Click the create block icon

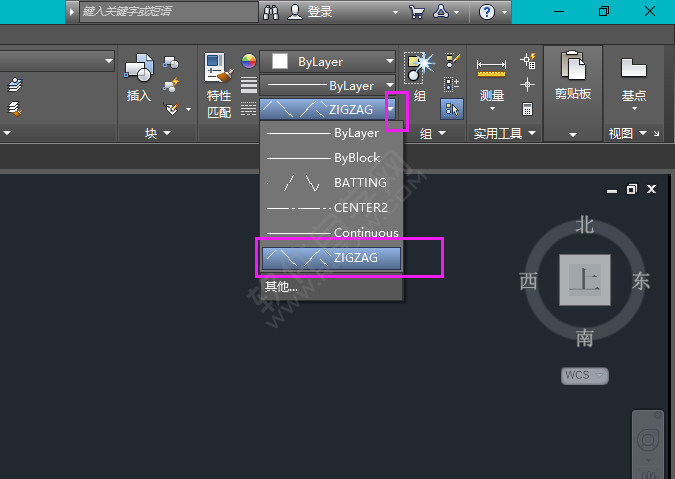pyautogui.click(x=171, y=62)
